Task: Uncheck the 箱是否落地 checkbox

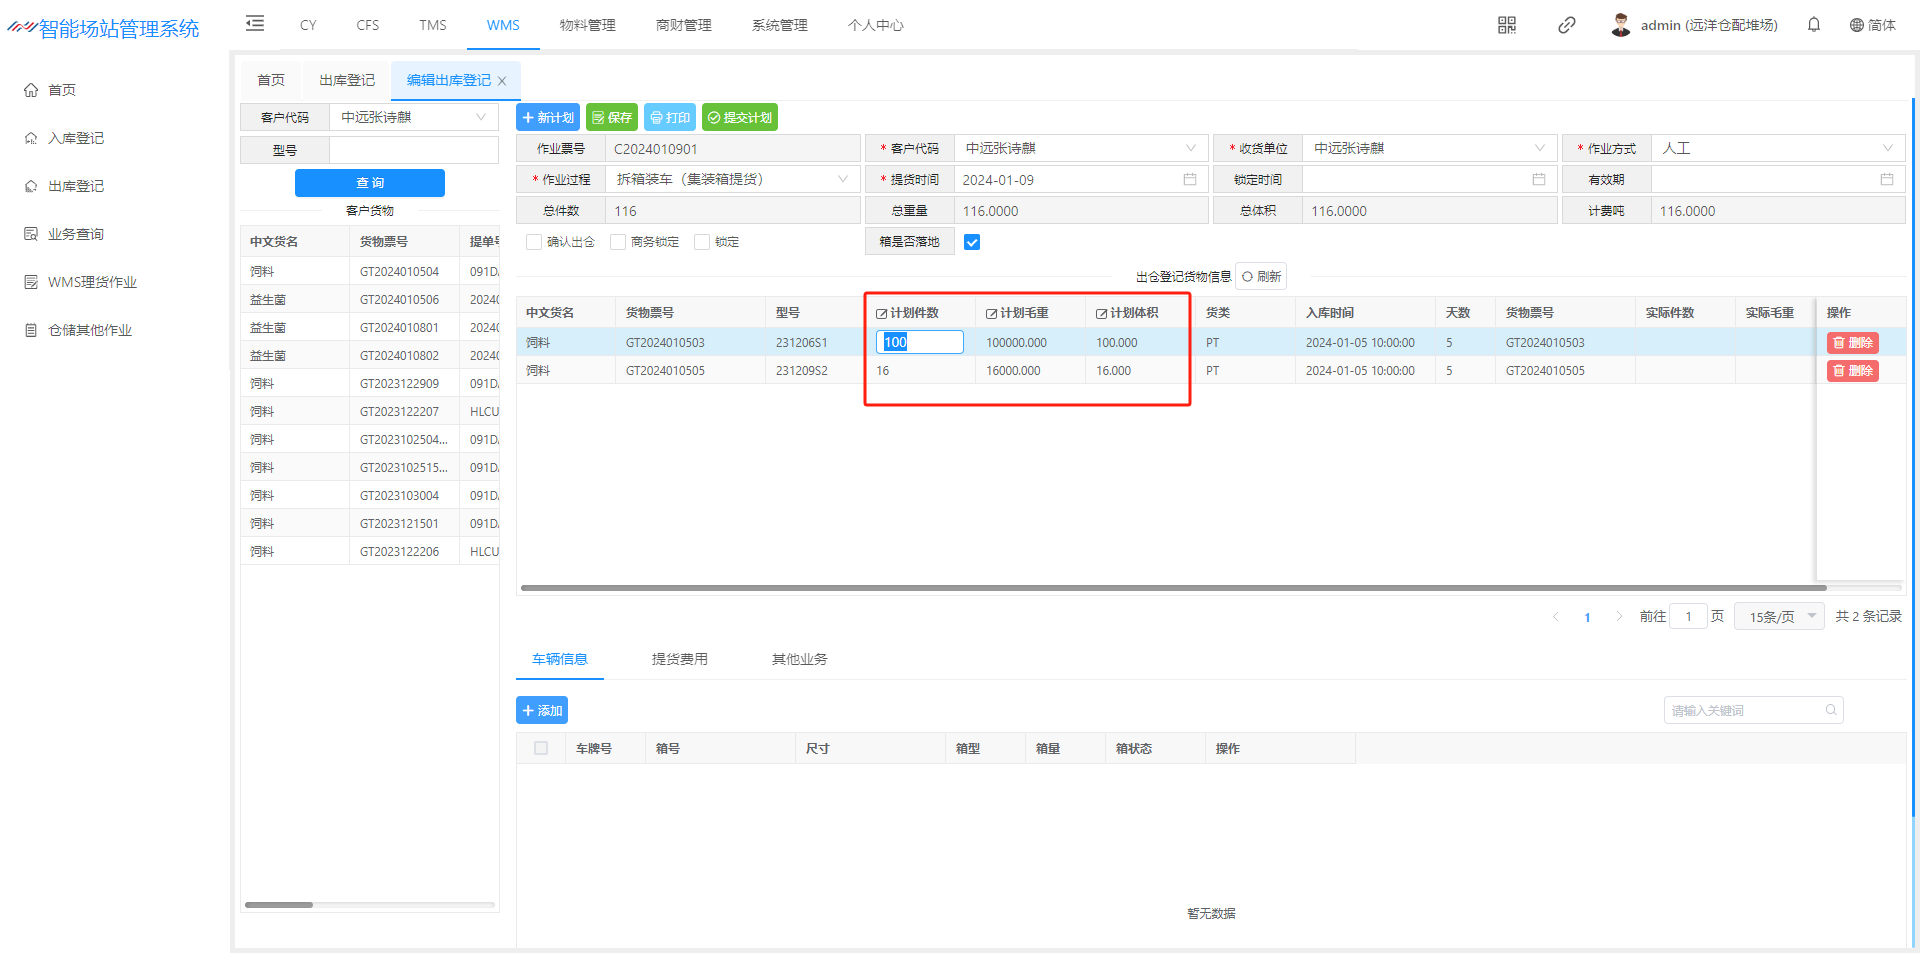Action: coord(971,242)
